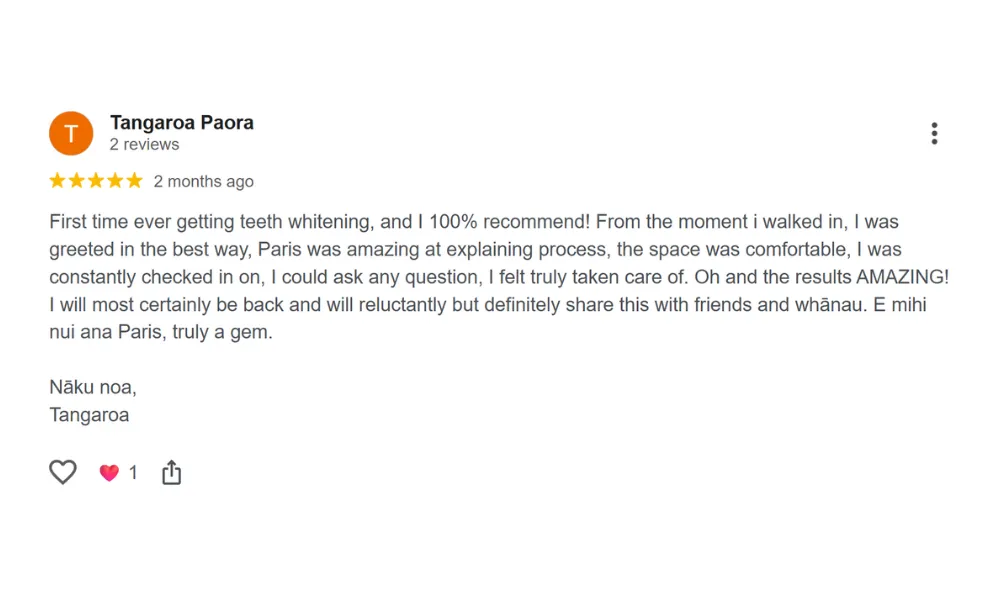1000x600 pixels.
Task: Click the Nāku noa sign-off line
Action: pos(93,387)
